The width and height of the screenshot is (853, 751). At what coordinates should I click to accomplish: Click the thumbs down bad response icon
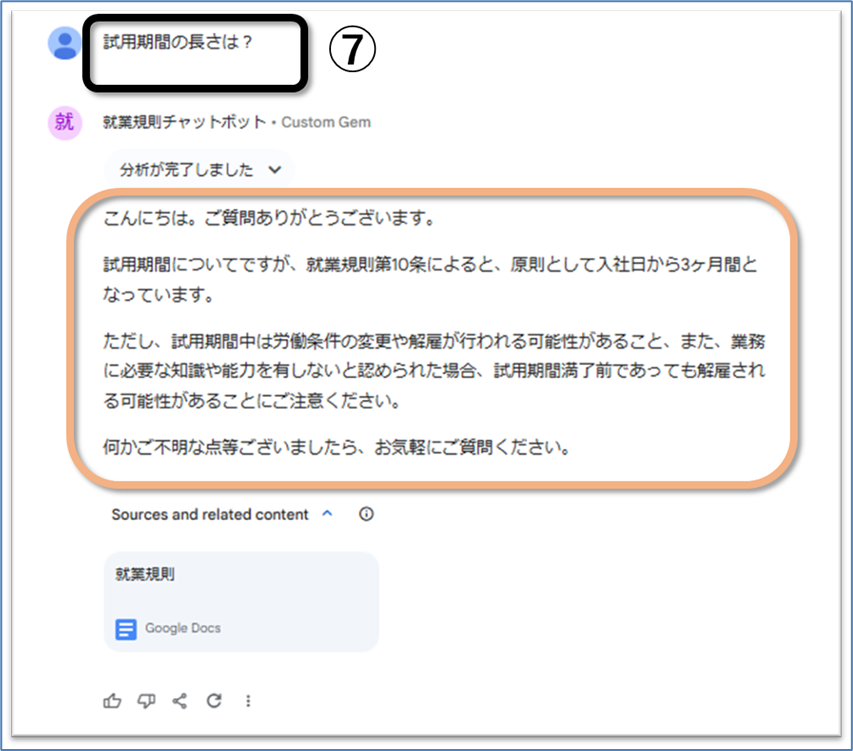(146, 701)
